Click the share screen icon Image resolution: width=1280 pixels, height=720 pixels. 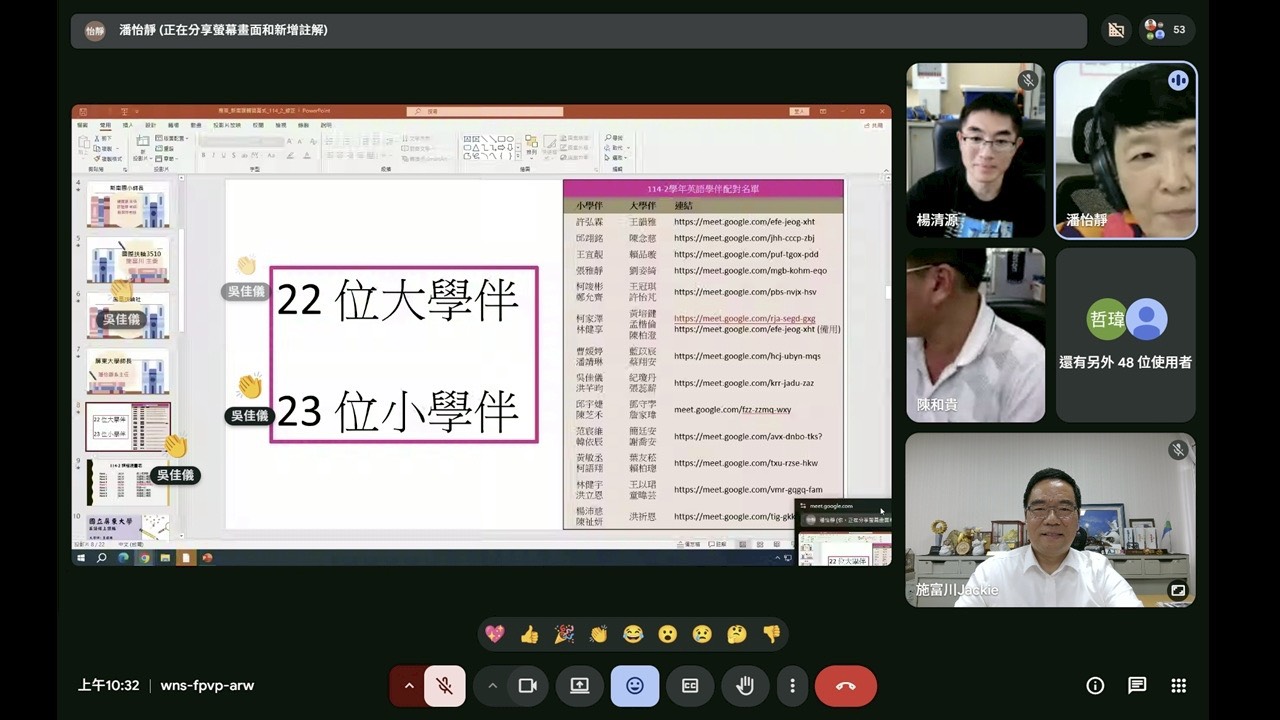tap(580, 686)
